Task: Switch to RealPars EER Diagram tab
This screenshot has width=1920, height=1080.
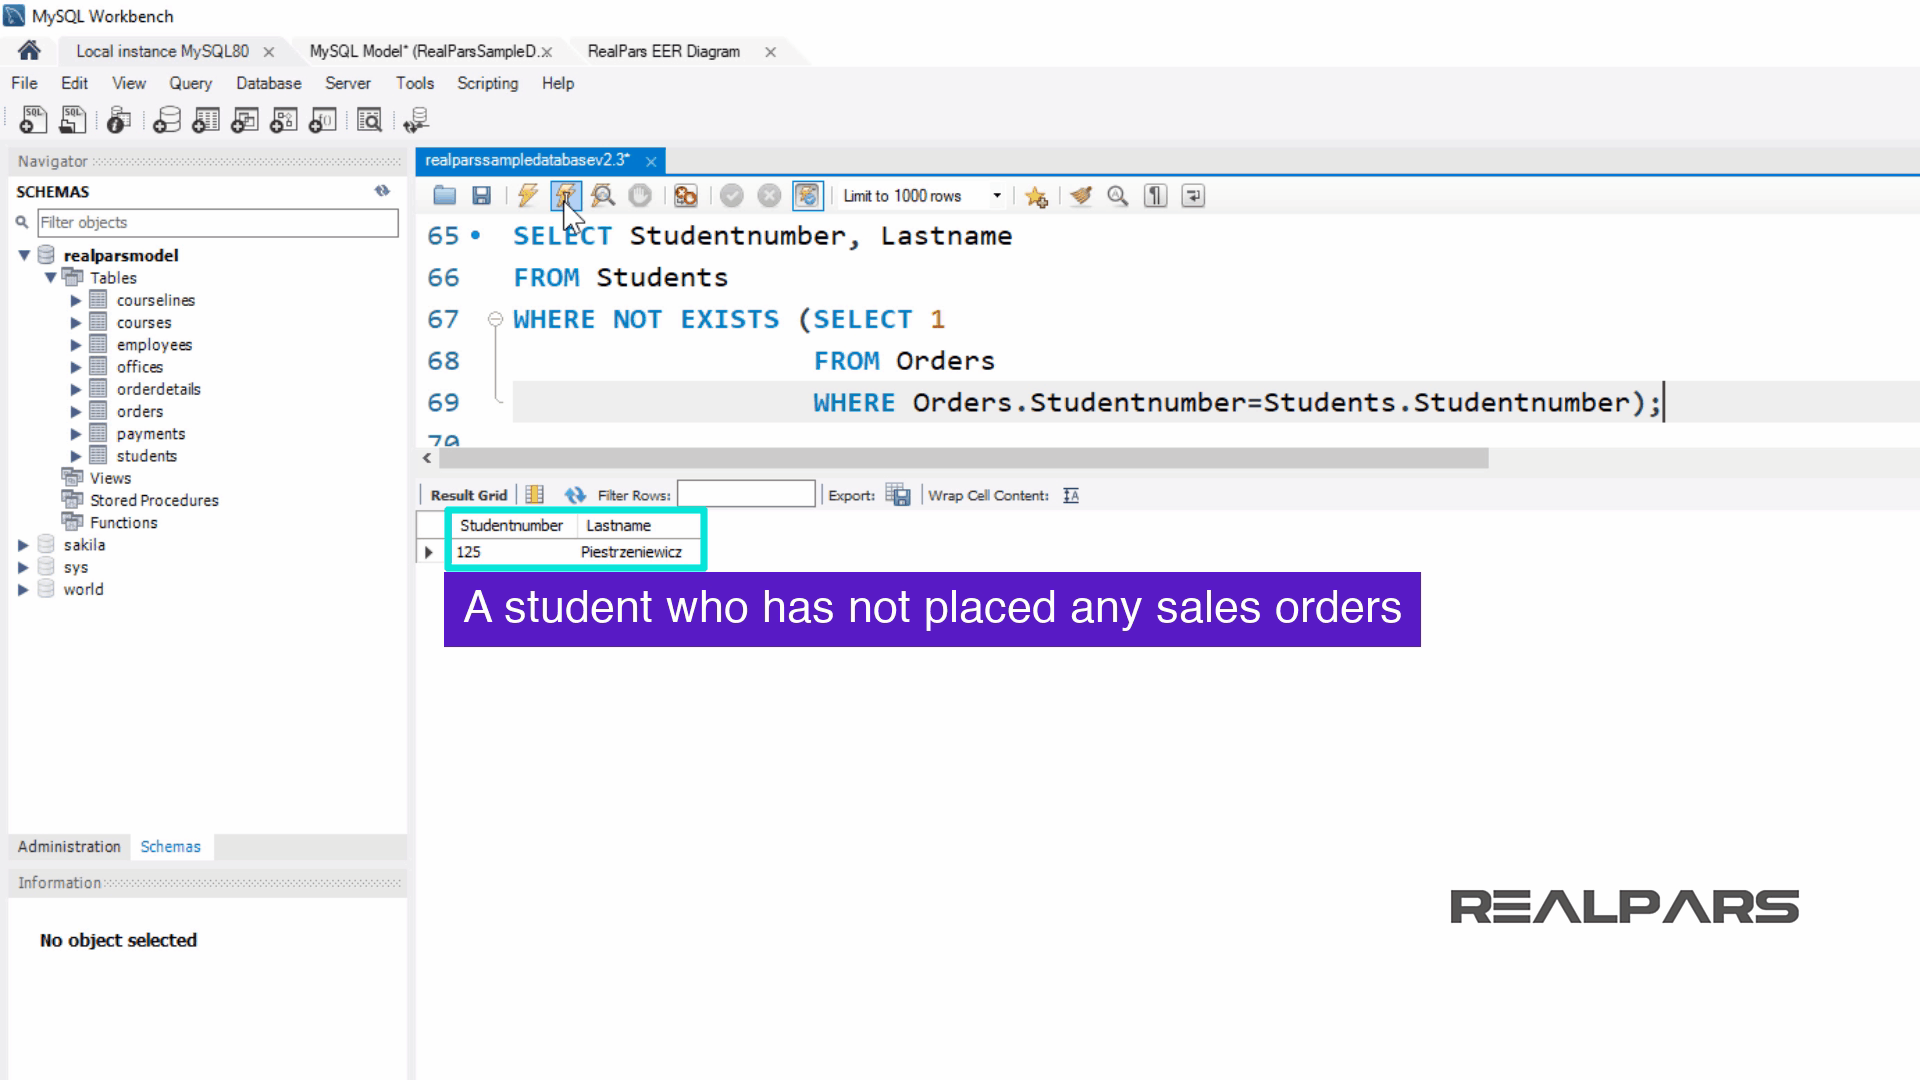Action: tap(663, 51)
